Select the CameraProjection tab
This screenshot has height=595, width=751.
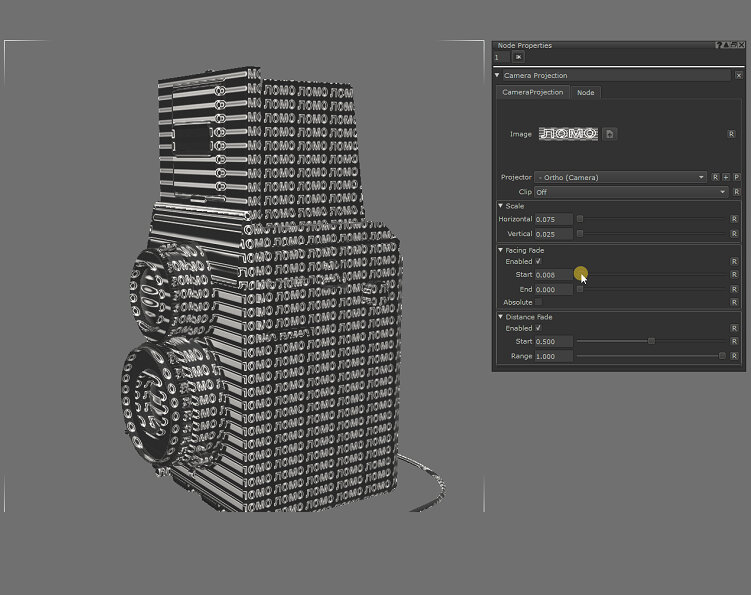tap(533, 93)
